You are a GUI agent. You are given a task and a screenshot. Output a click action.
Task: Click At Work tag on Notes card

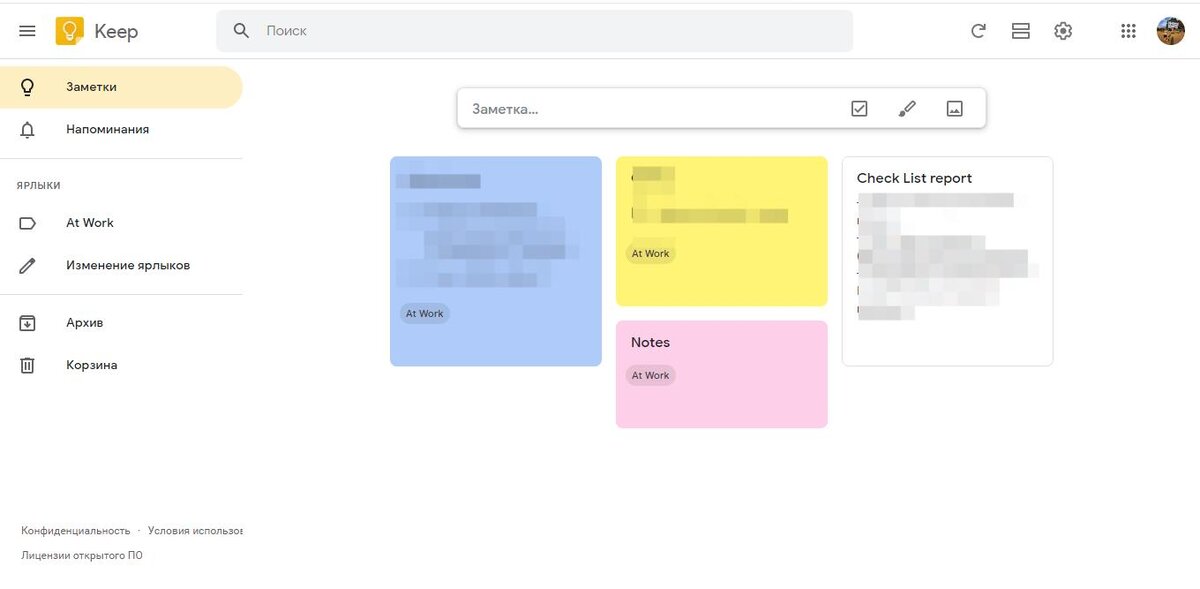click(650, 376)
